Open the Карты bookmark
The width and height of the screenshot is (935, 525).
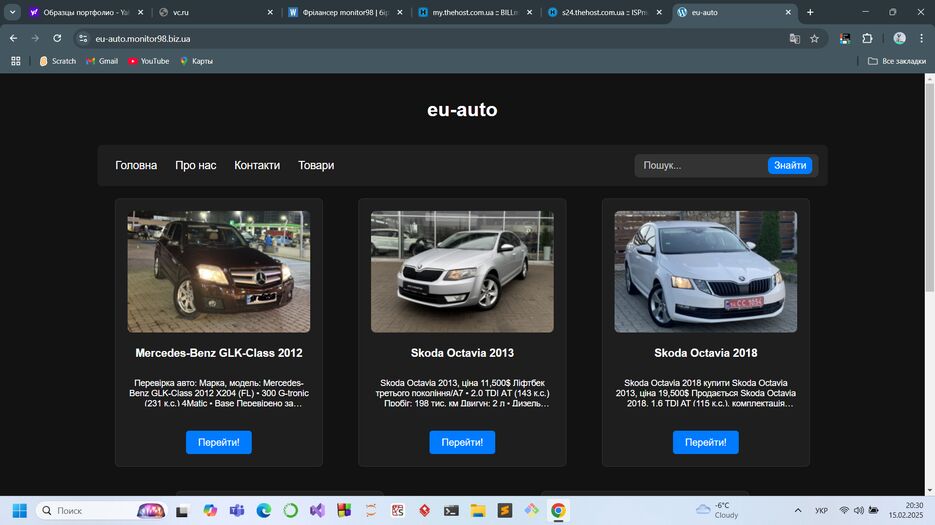(196, 61)
